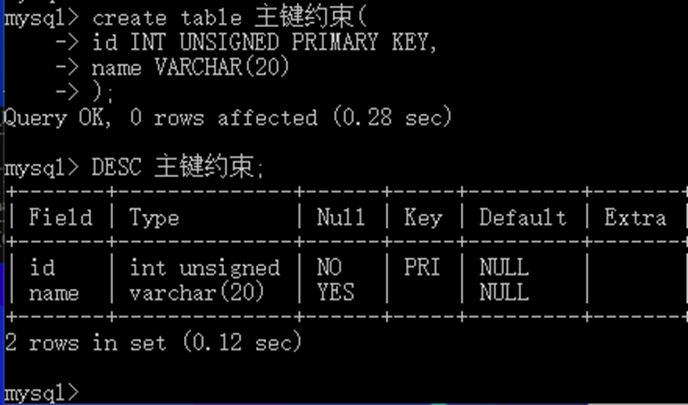The image size is (688, 405).
Task: Click the 'DESC 主键约束;' command line
Action: (178, 167)
